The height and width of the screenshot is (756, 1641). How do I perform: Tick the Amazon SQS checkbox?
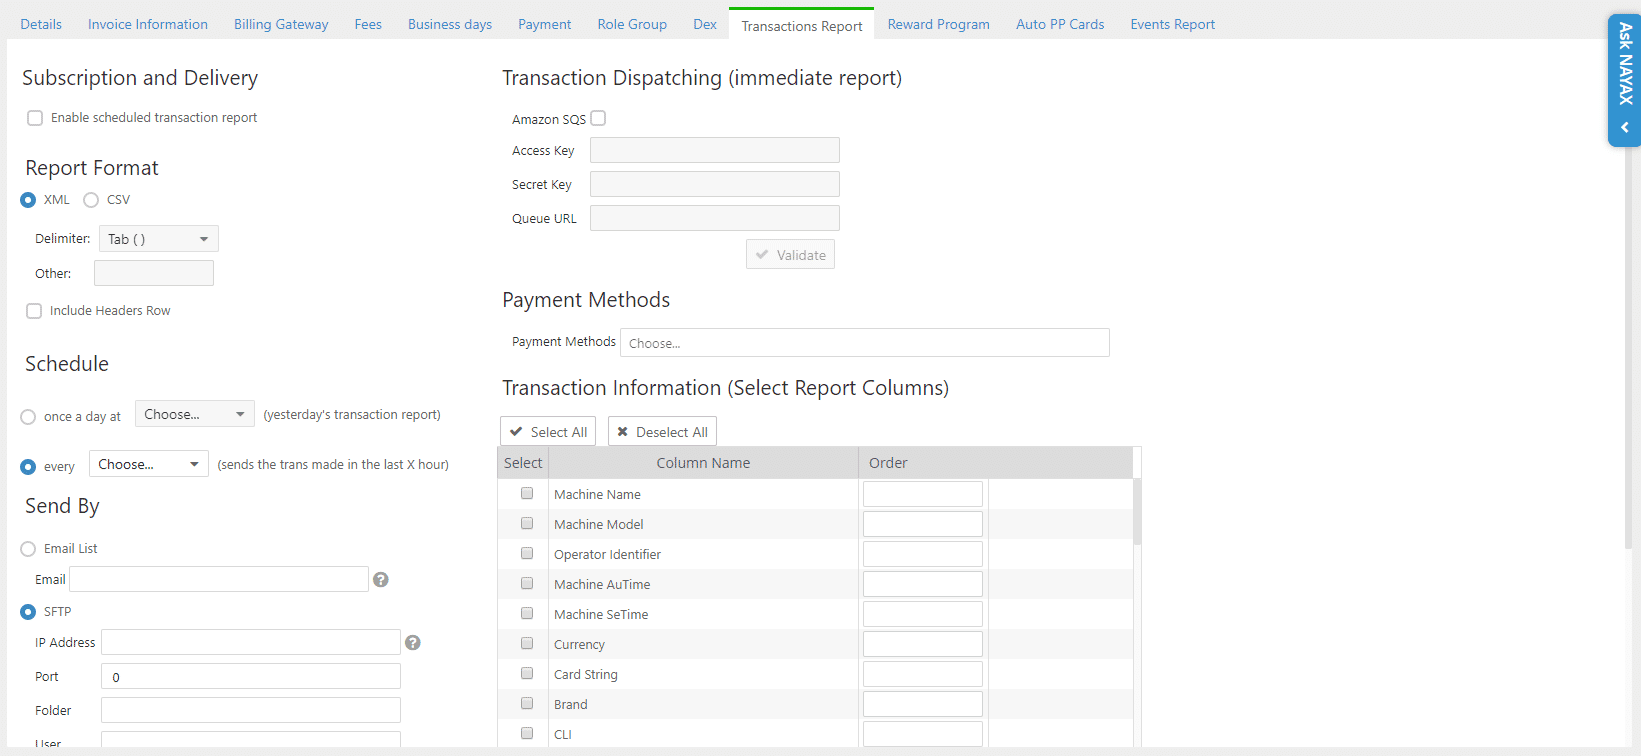coord(598,118)
